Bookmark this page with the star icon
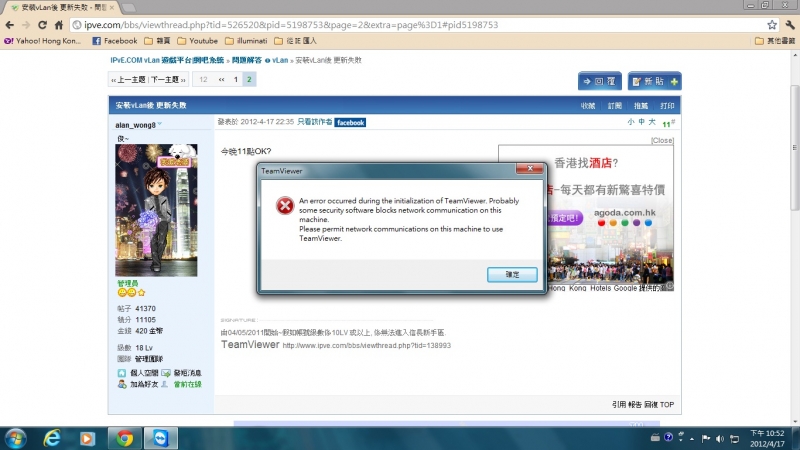 (x=772, y=25)
